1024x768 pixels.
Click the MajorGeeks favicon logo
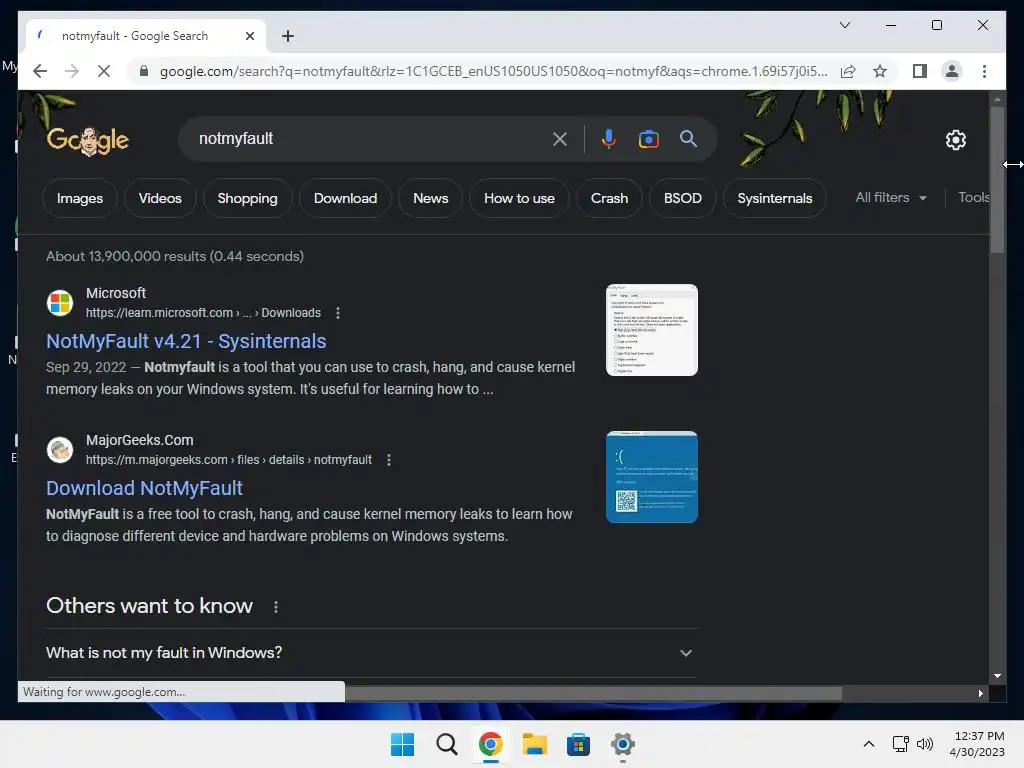pyautogui.click(x=60, y=450)
